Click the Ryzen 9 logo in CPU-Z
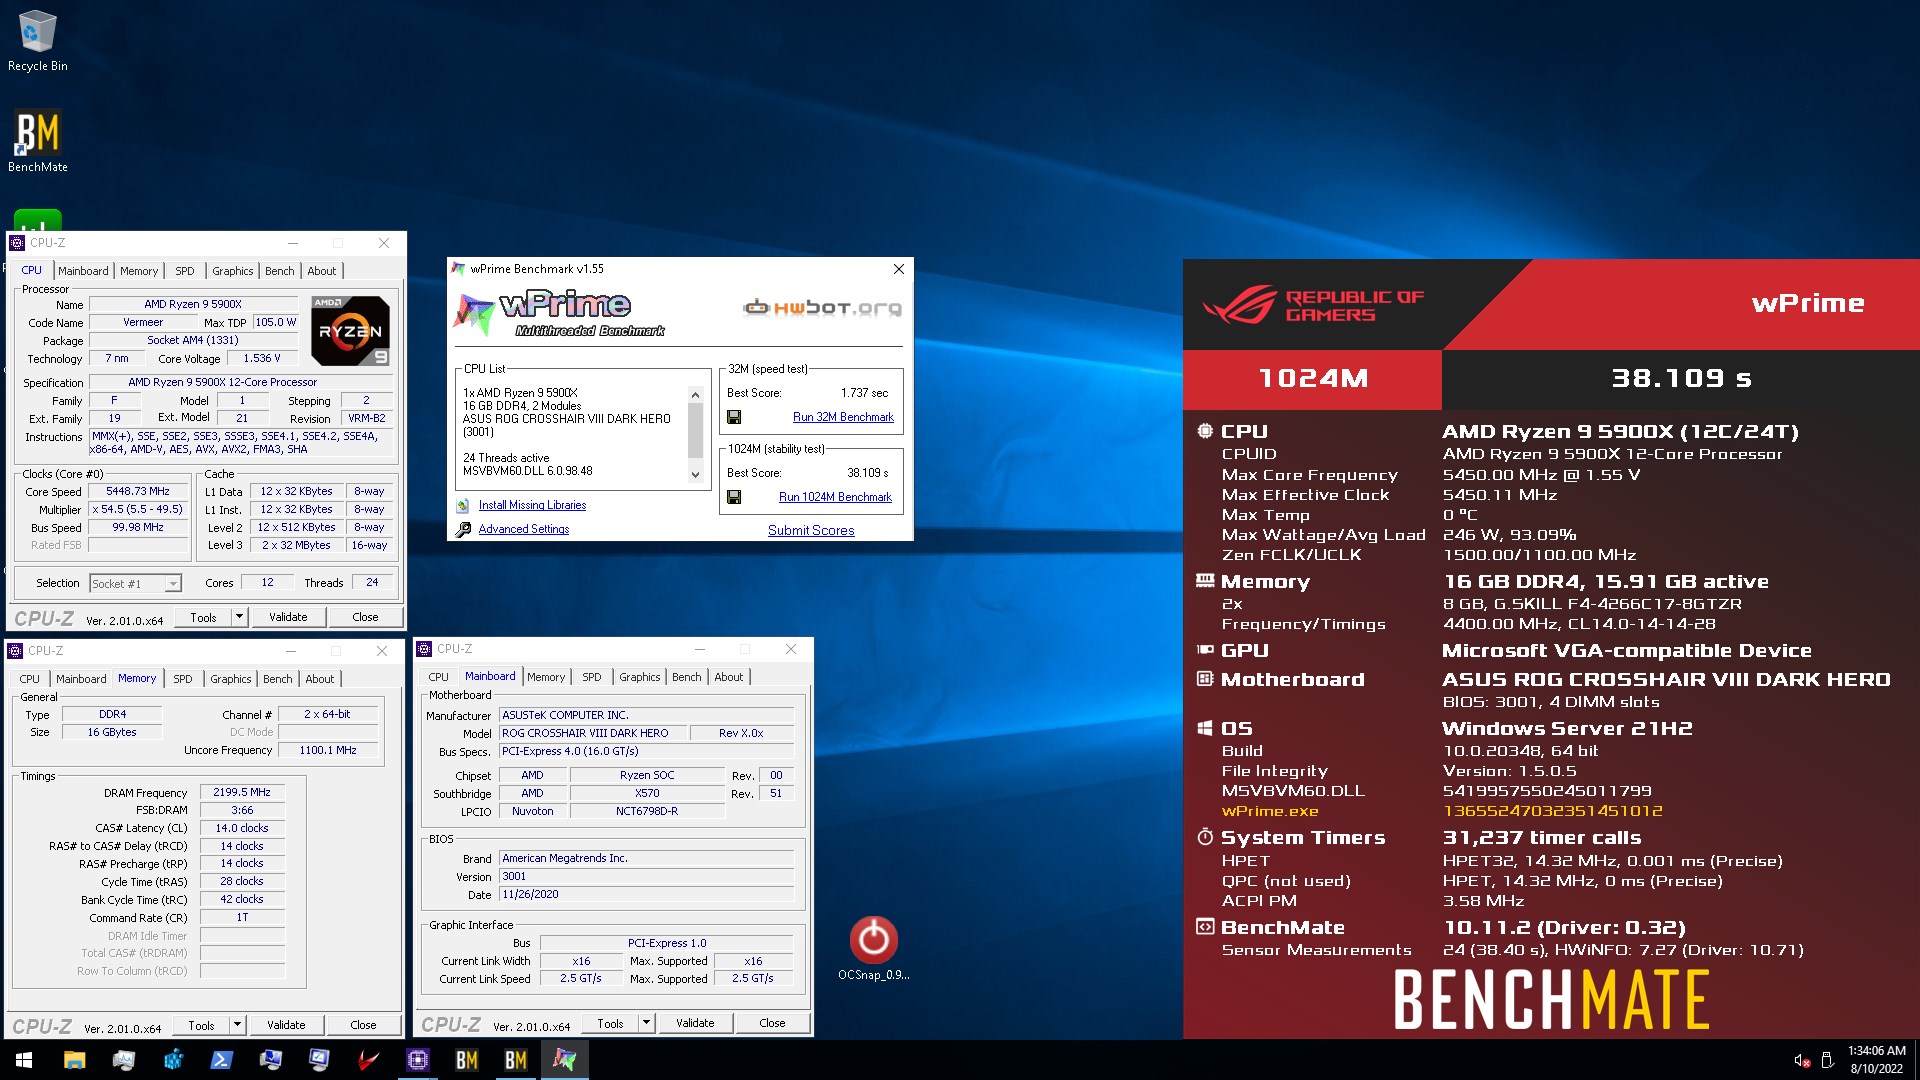Viewport: 1920px width, 1080px height. (350, 331)
